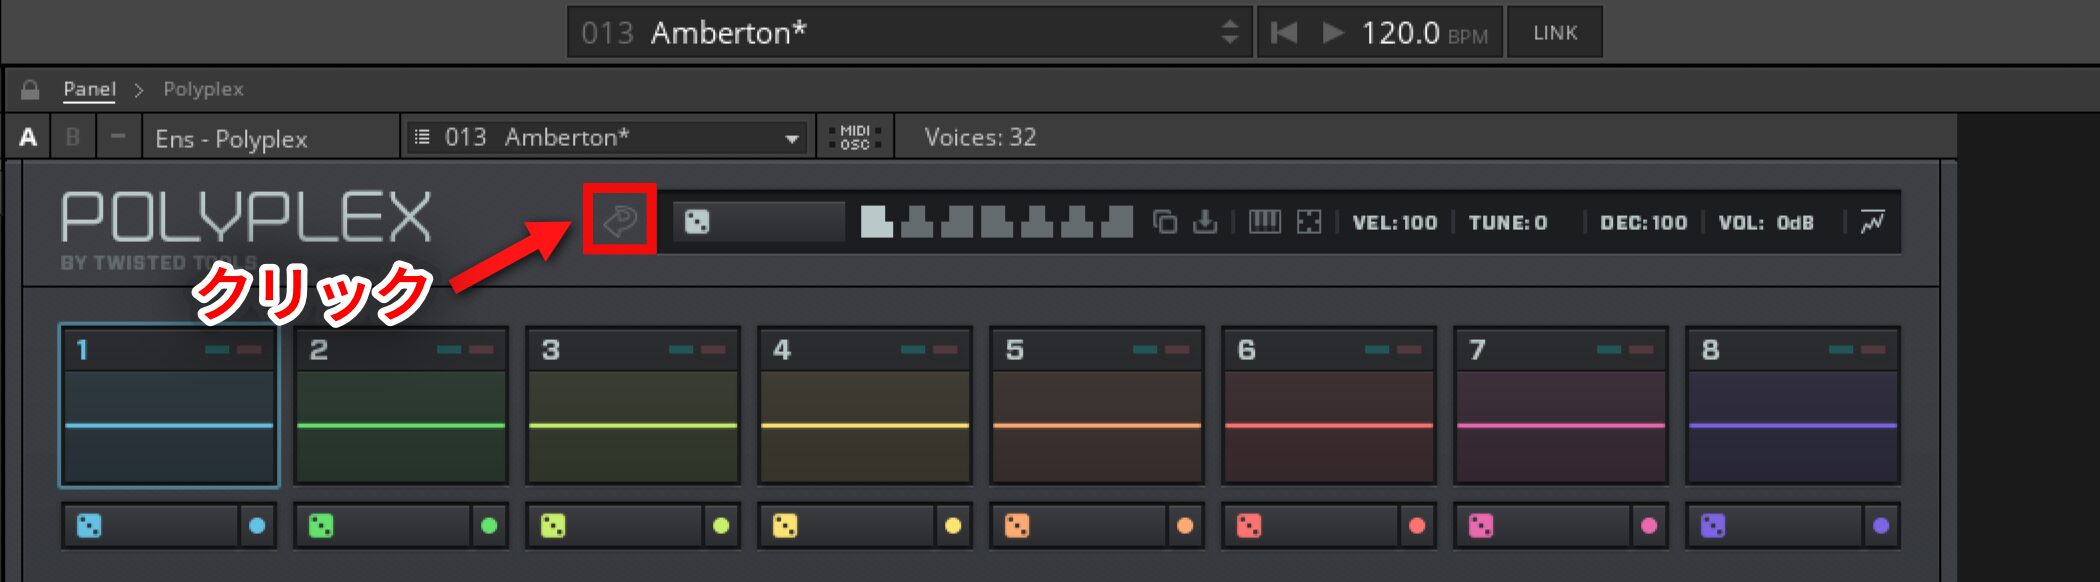Open the top bar 013 Amberton* preset selector
The image size is (2100, 582).
pos(910,33)
